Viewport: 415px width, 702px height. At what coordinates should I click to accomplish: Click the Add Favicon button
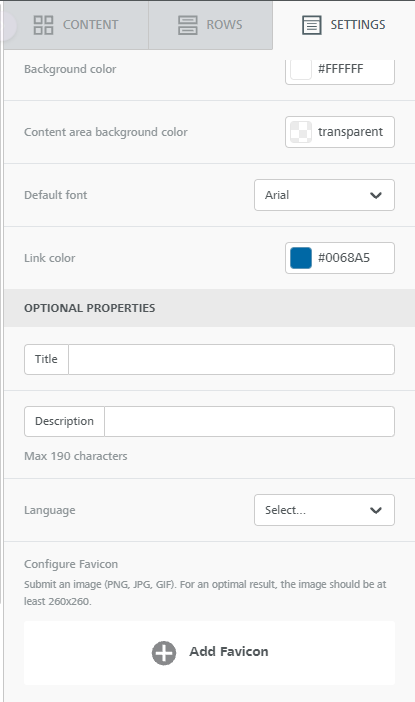(x=210, y=653)
